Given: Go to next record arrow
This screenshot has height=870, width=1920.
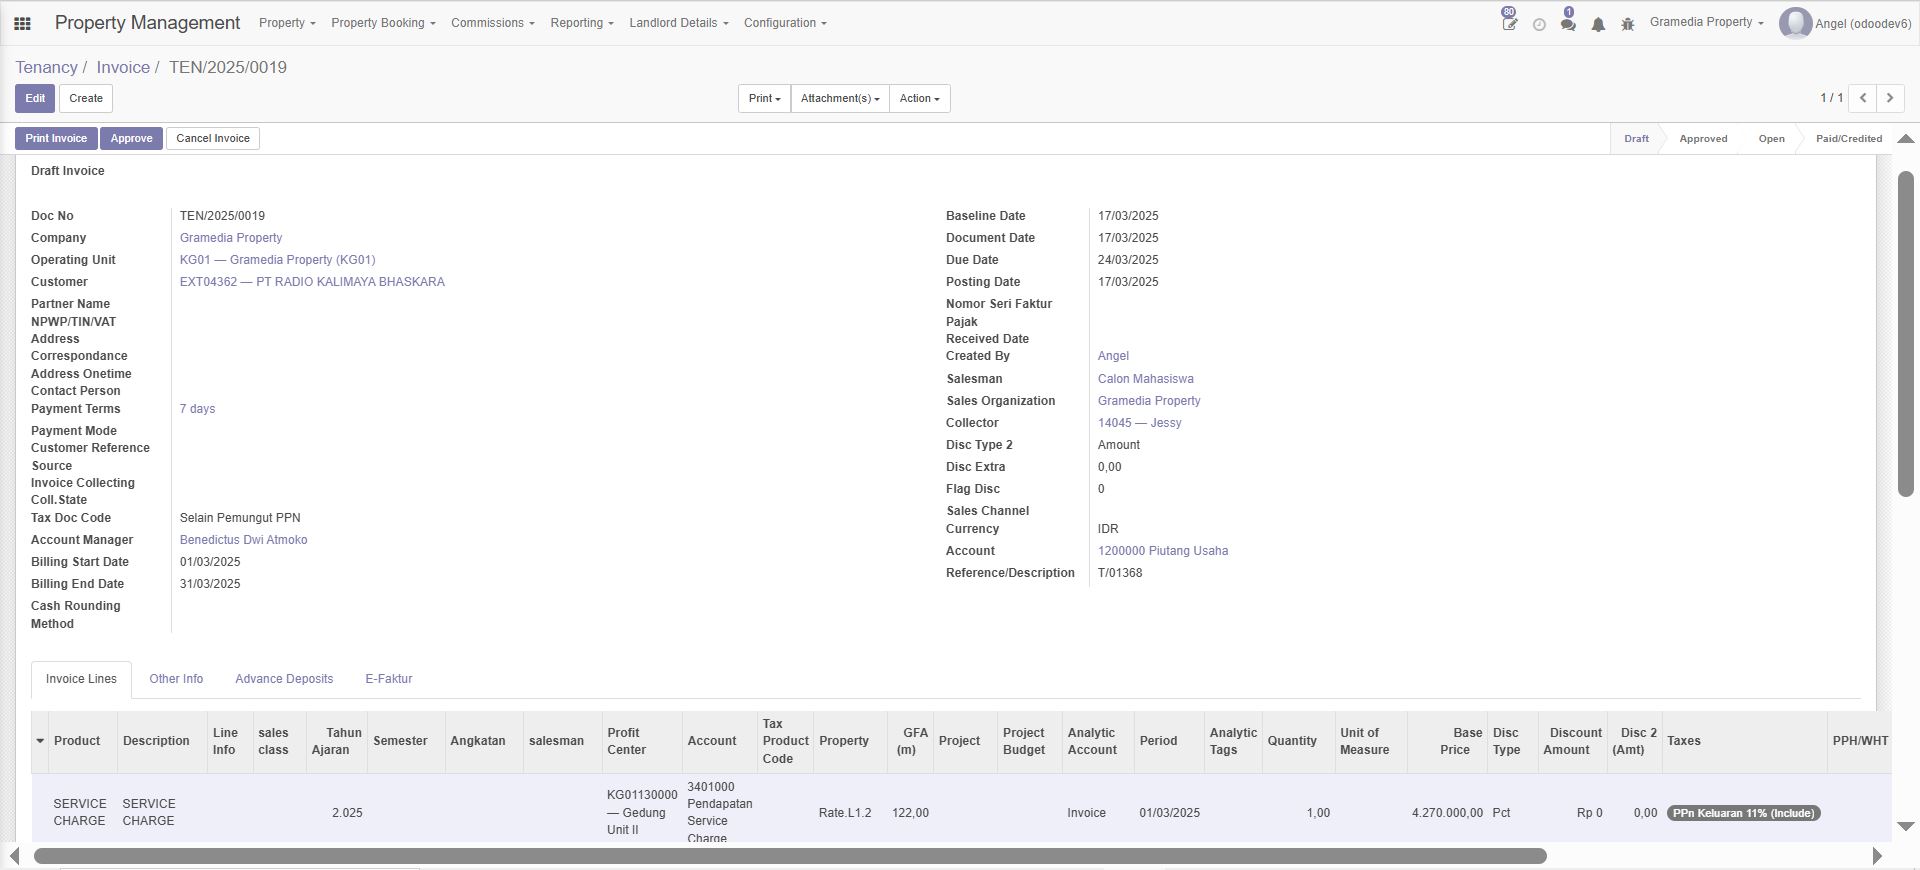Looking at the screenshot, I should [1890, 98].
